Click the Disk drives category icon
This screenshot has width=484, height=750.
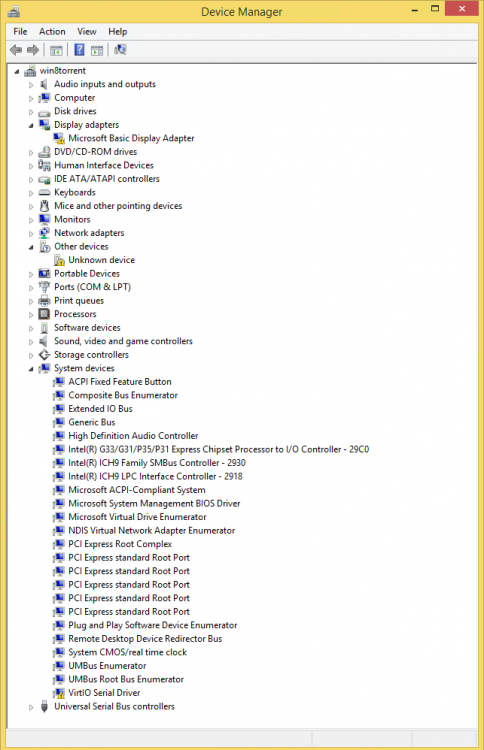[44, 111]
